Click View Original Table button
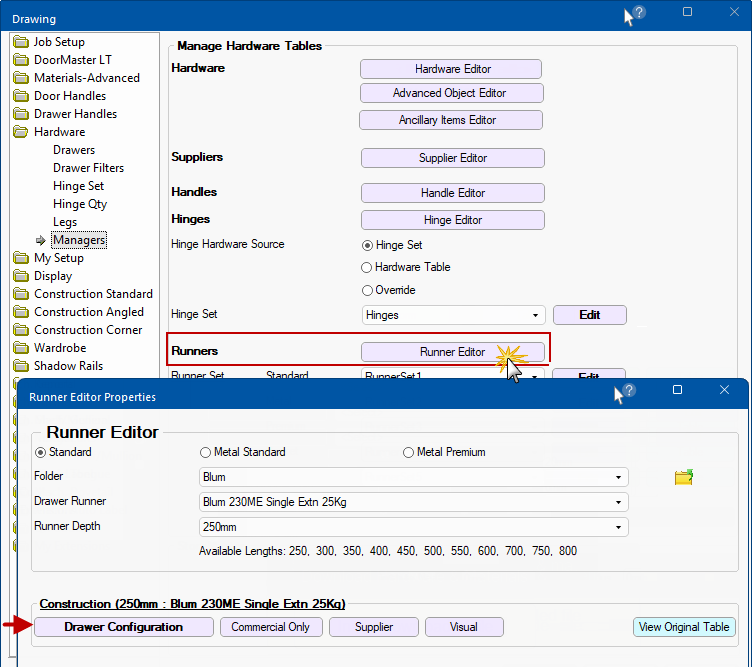 tap(684, 627)
